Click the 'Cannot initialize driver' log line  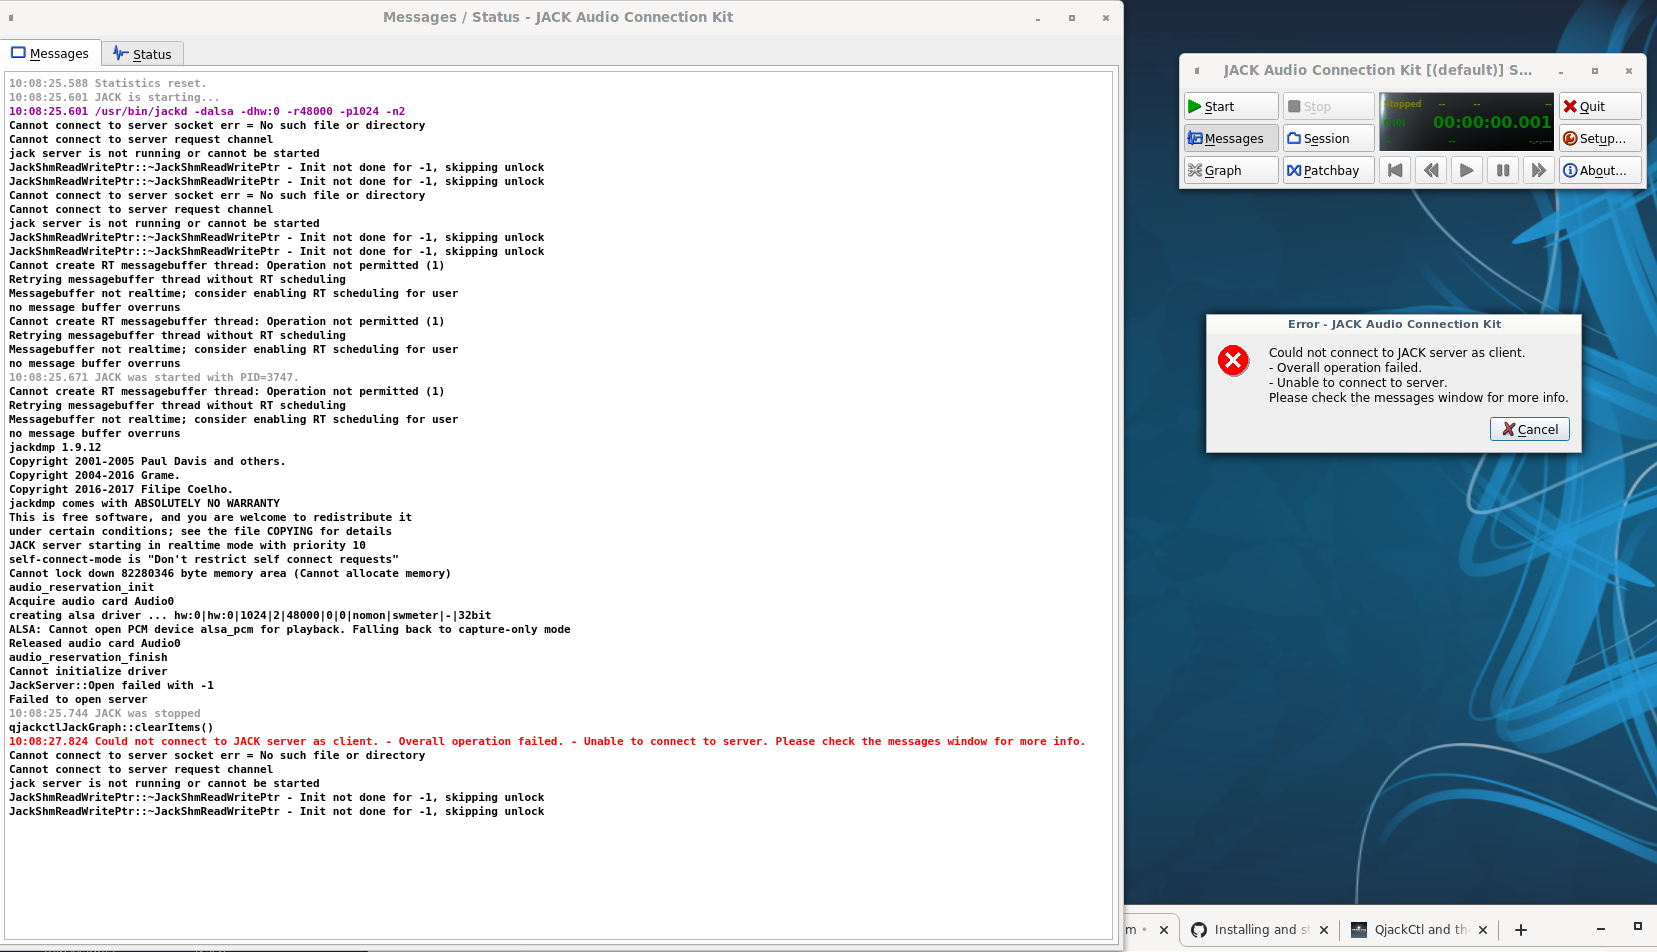click(88, 671)
